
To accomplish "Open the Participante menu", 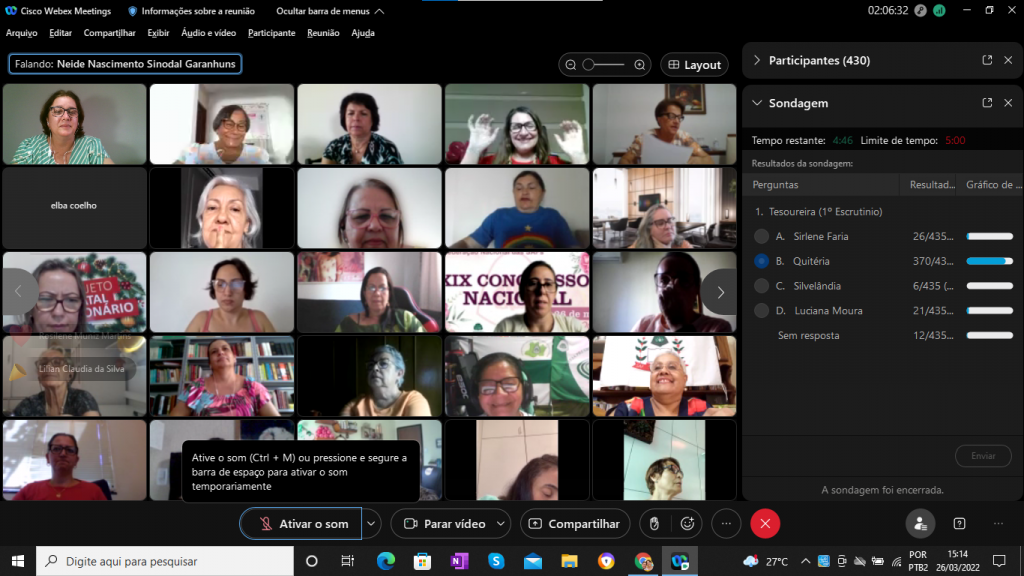I will (x=271, y=33).
